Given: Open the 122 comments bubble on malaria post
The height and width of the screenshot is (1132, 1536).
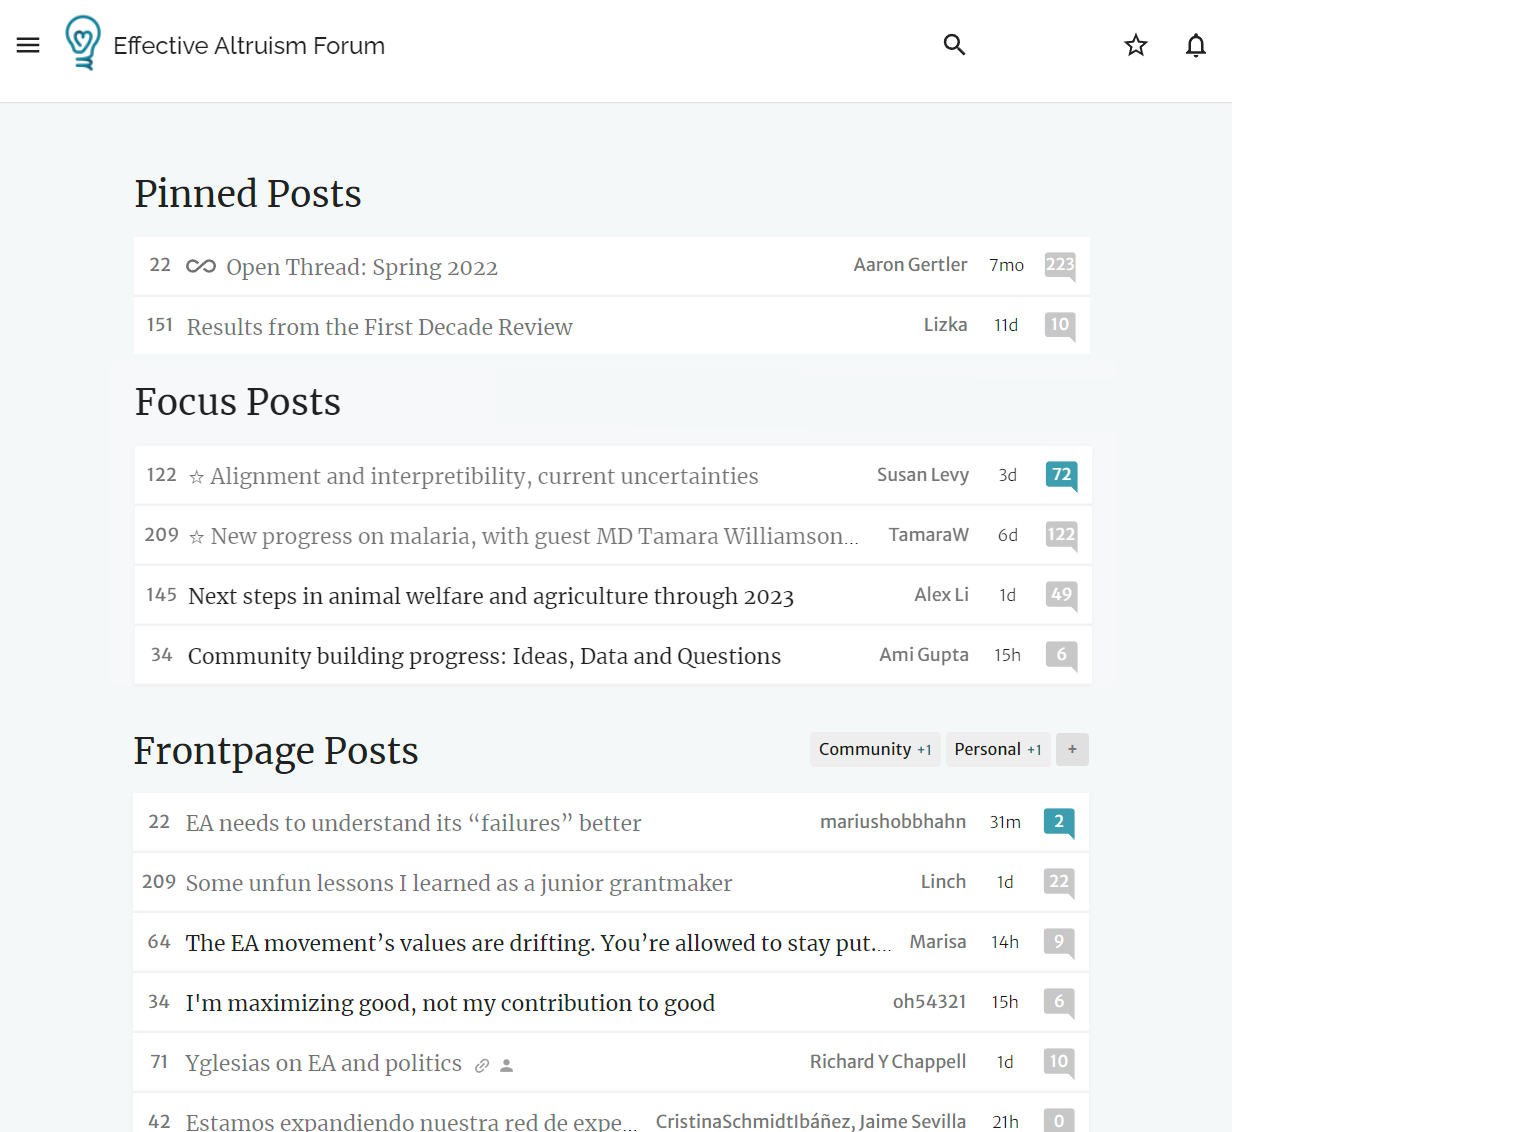Looking at the screenshot, I should coord(1061,535).
